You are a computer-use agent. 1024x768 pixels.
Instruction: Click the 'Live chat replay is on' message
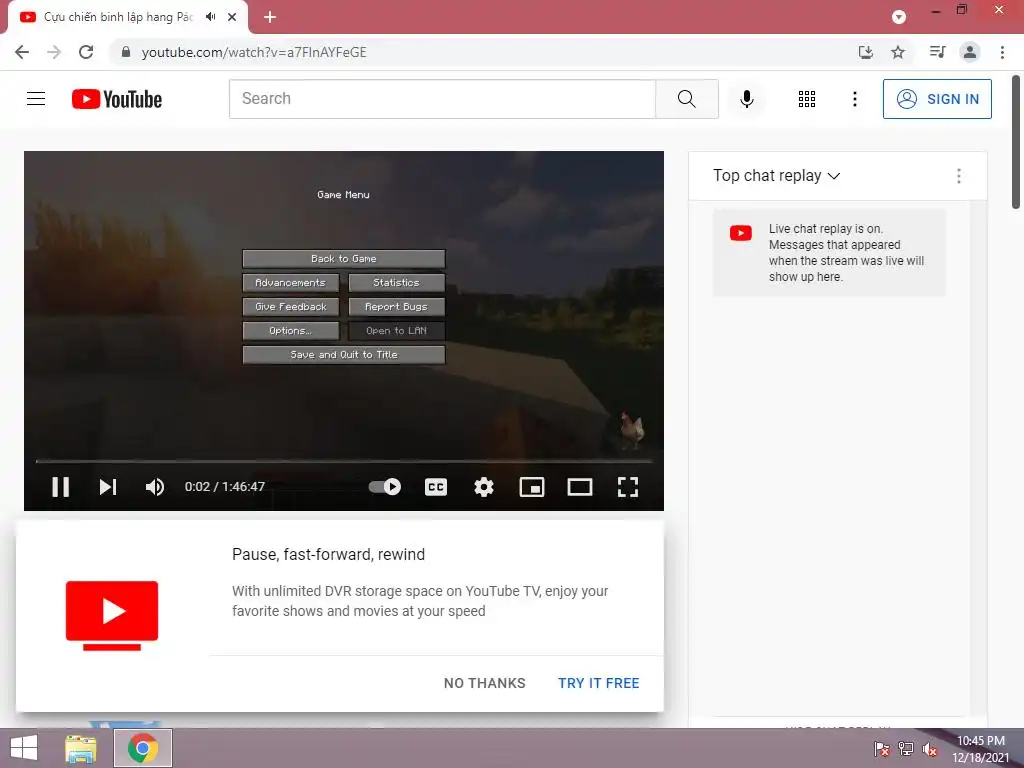click(829, 253)
